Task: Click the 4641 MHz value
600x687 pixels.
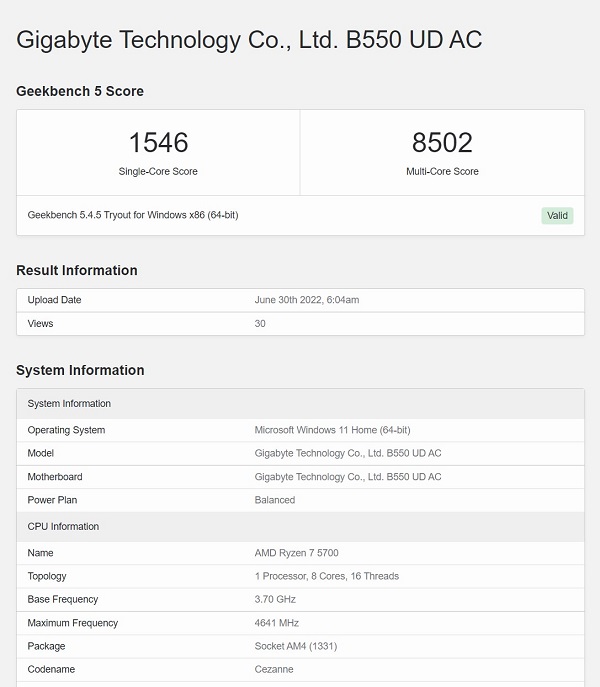Action: tap(277, 623)
